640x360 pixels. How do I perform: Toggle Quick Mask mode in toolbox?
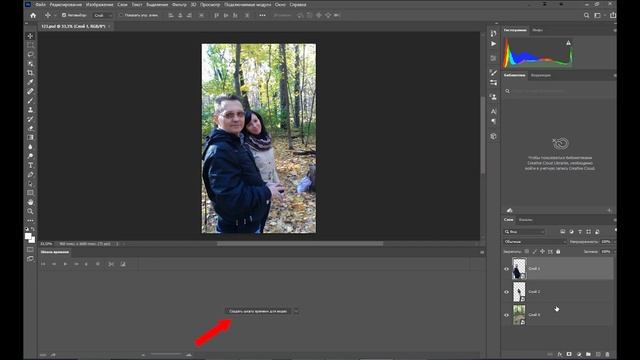(x=30, y=249)
